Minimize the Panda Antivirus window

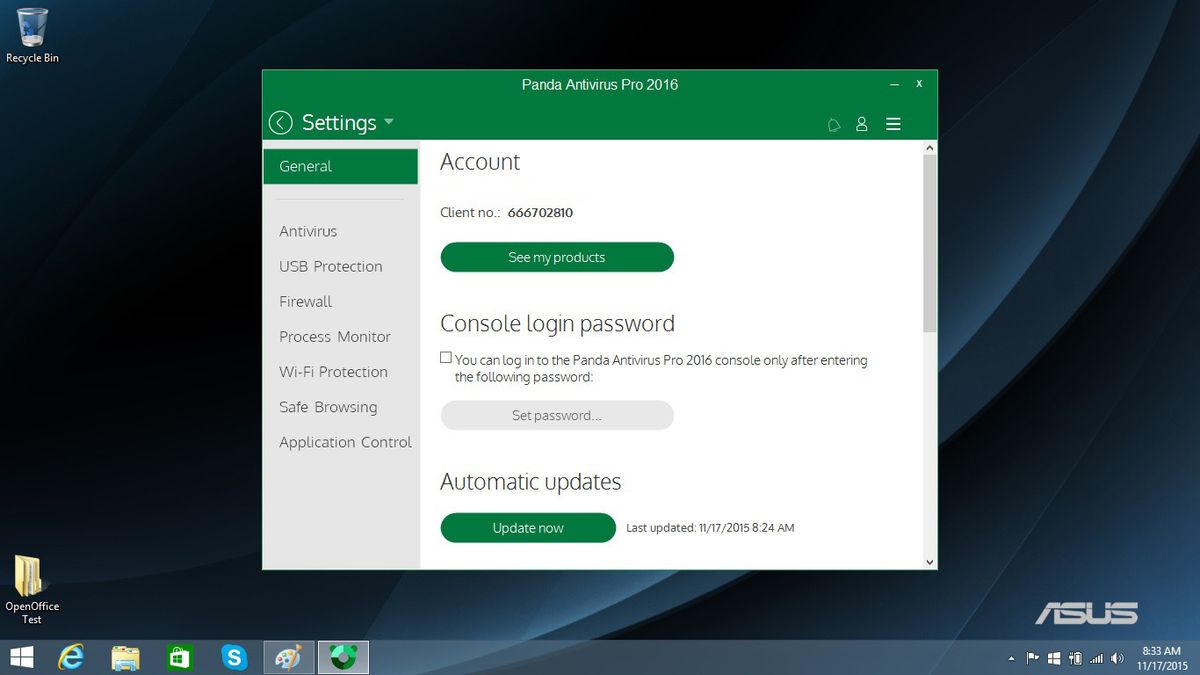coord(895,84)
